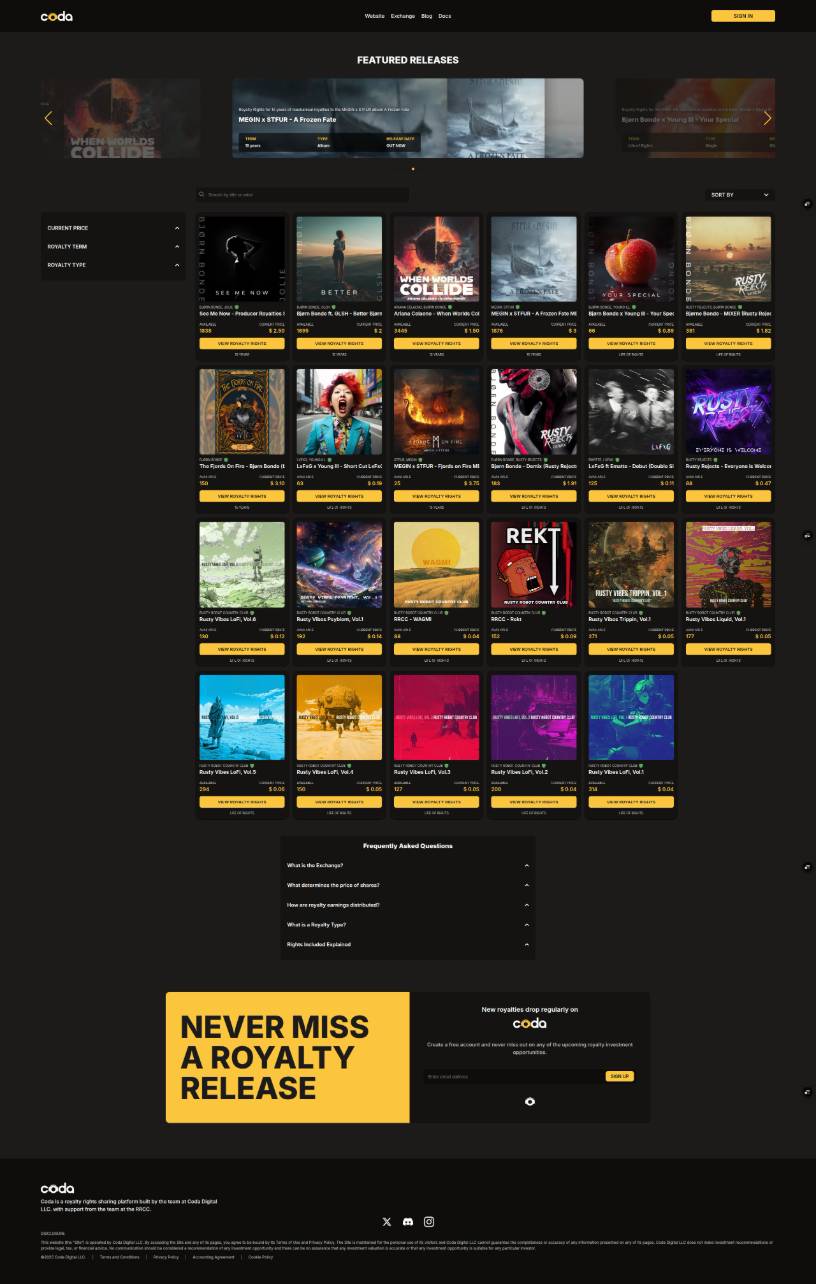This screenshot has width=816, height=1284.
Task: Expand FAQ 'How are royalty earnings distributed?'
Action: [408, 905]
